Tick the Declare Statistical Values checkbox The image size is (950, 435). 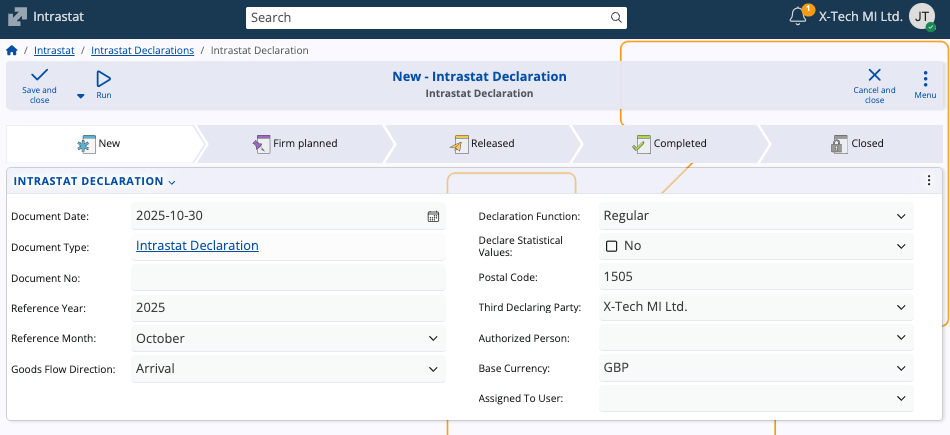coord(612,246)
